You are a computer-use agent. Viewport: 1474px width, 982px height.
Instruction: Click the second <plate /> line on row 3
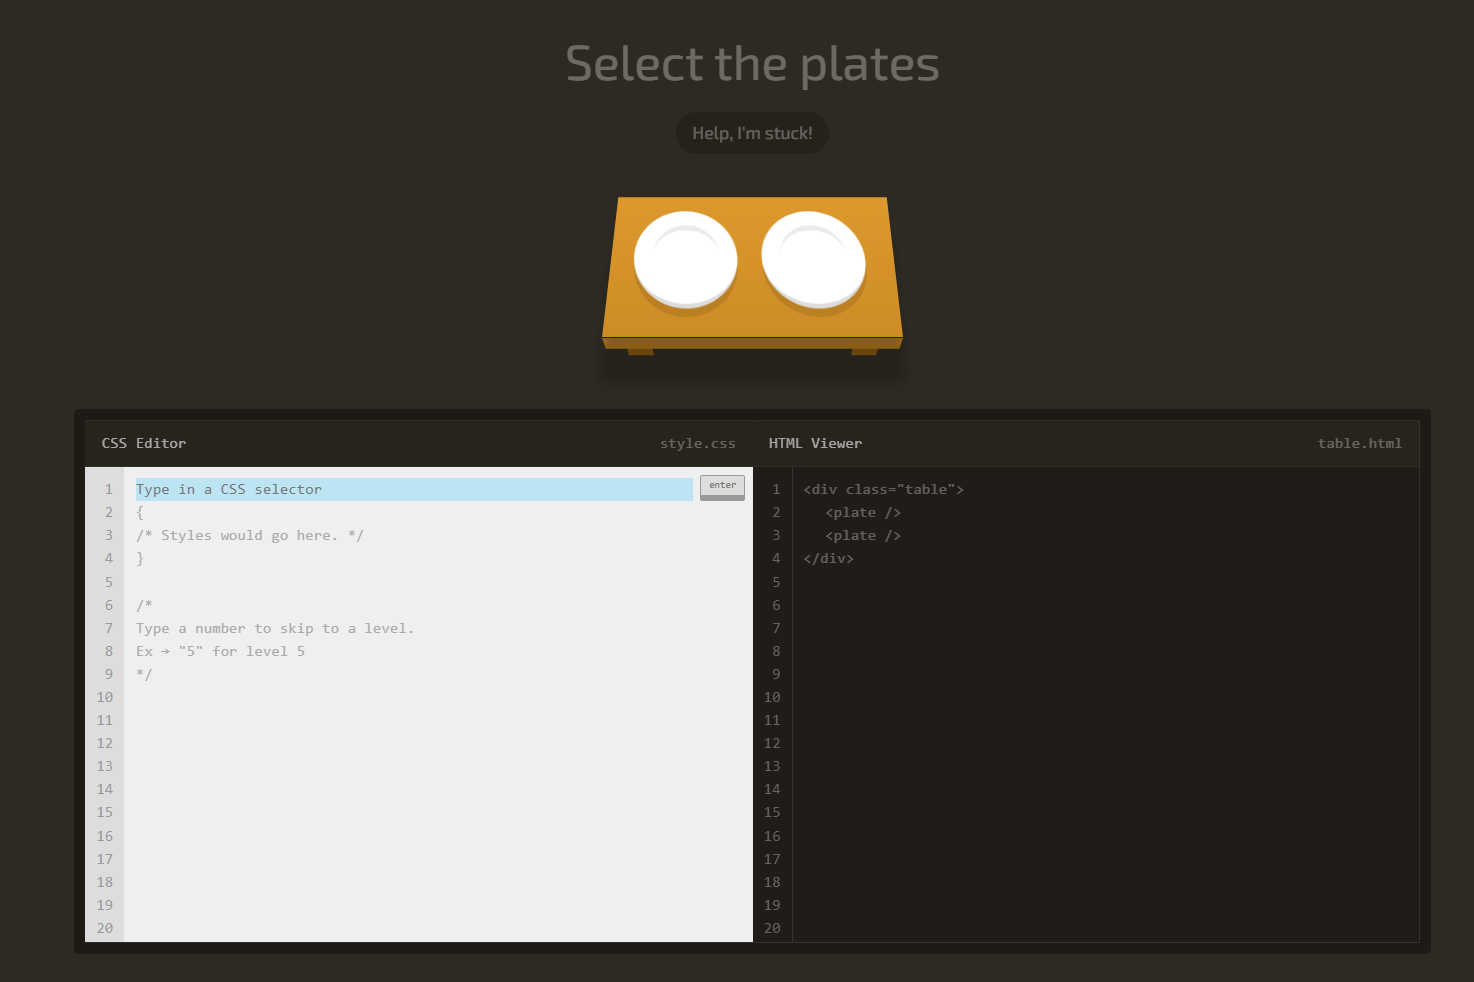pyautogui.click(x=863, y=535)
